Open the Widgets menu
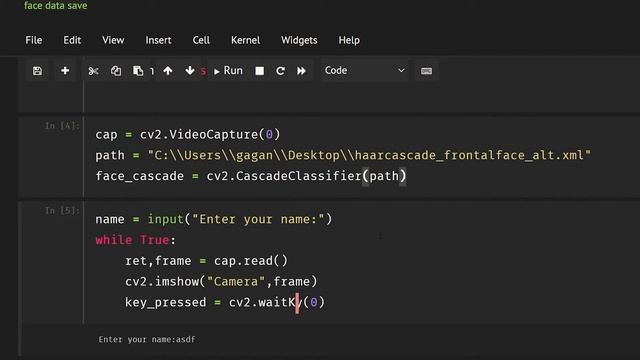640x360 pixels. click(x=299, y=40)
